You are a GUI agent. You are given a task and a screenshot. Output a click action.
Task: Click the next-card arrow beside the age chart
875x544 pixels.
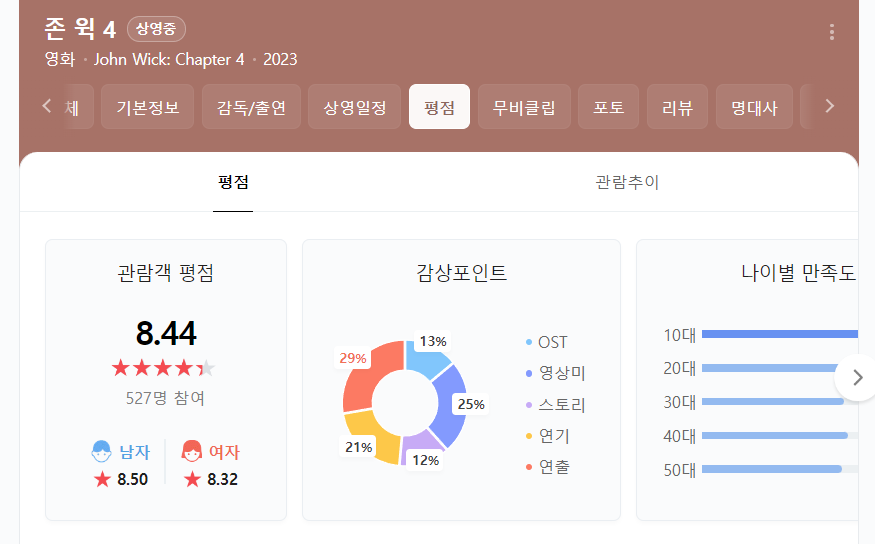pyautogui.click(x=857, y=378)
